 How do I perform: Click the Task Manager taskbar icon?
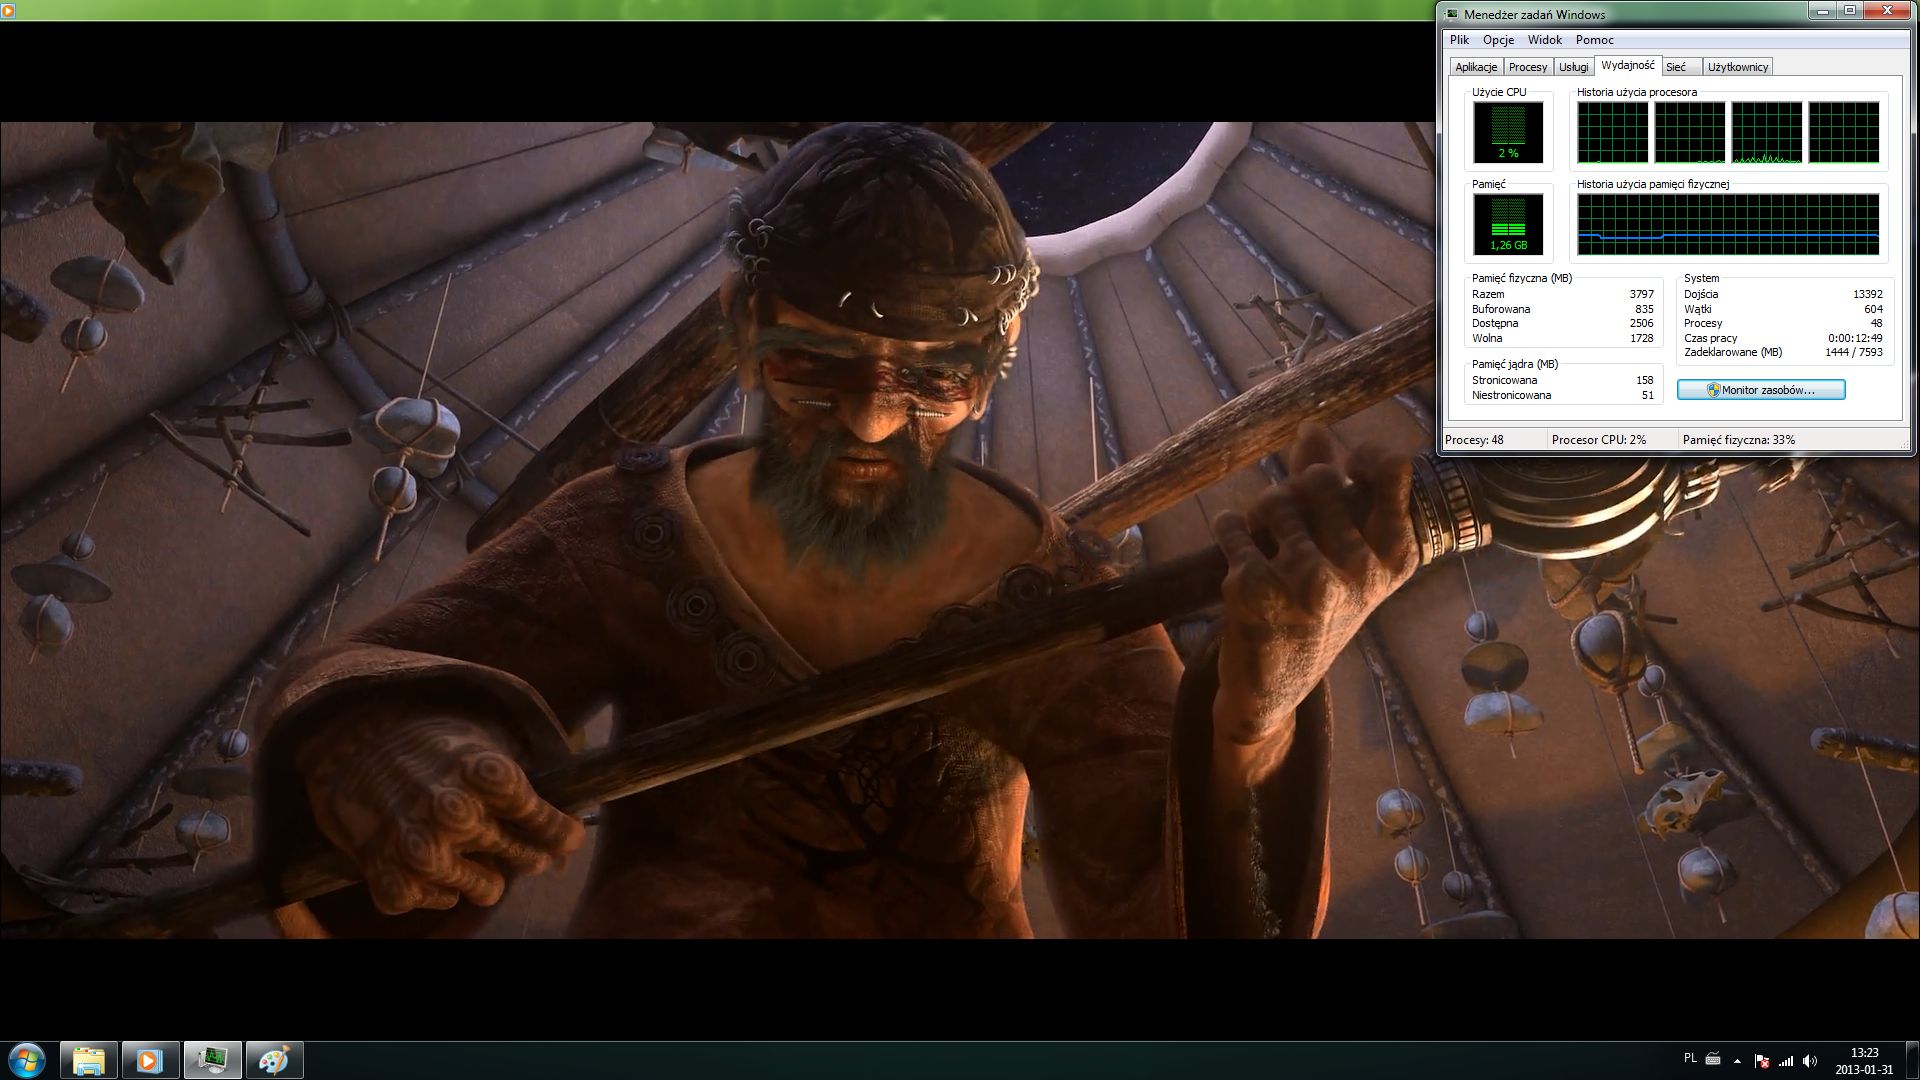(212, 1060)
